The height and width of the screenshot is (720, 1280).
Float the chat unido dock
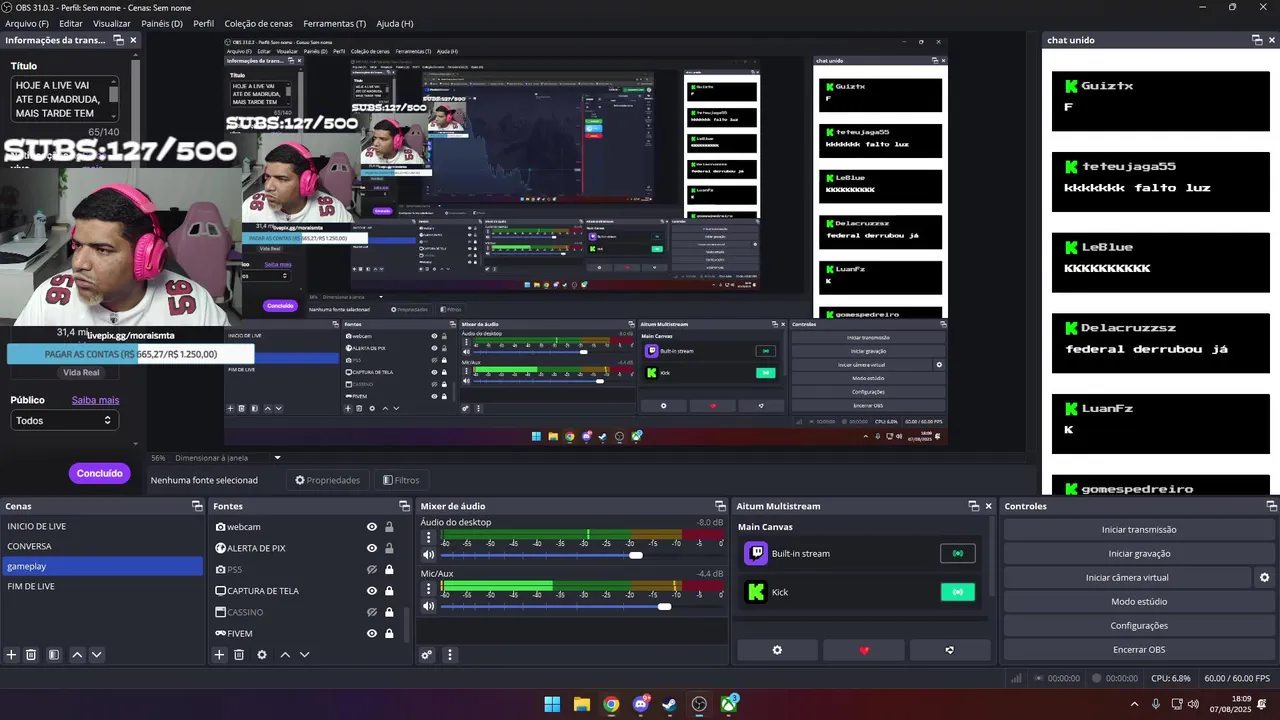(1257, 40)
